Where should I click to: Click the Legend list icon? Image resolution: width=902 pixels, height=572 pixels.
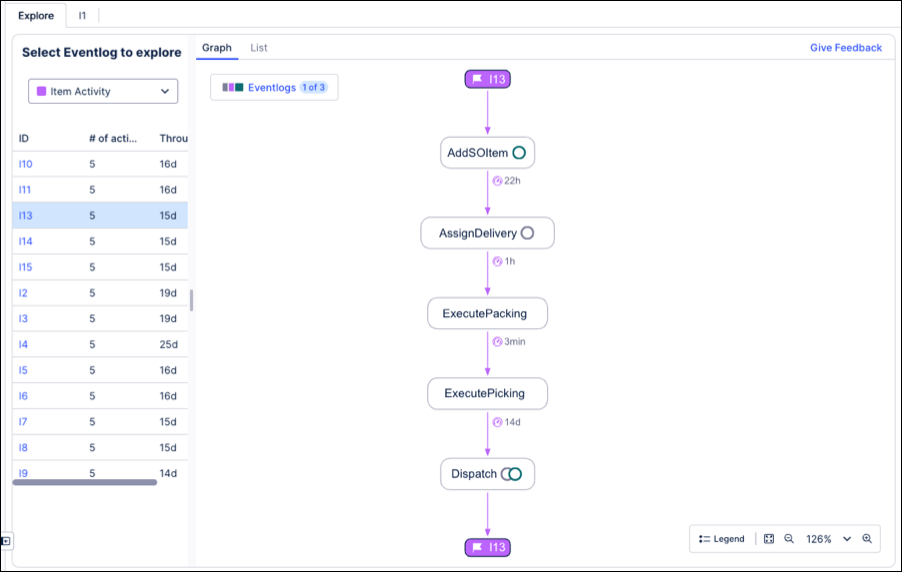click(x=704, y=539)
